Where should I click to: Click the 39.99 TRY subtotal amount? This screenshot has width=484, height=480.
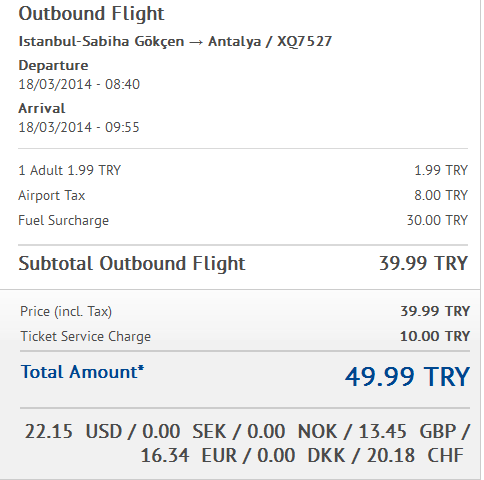[424, 263]
